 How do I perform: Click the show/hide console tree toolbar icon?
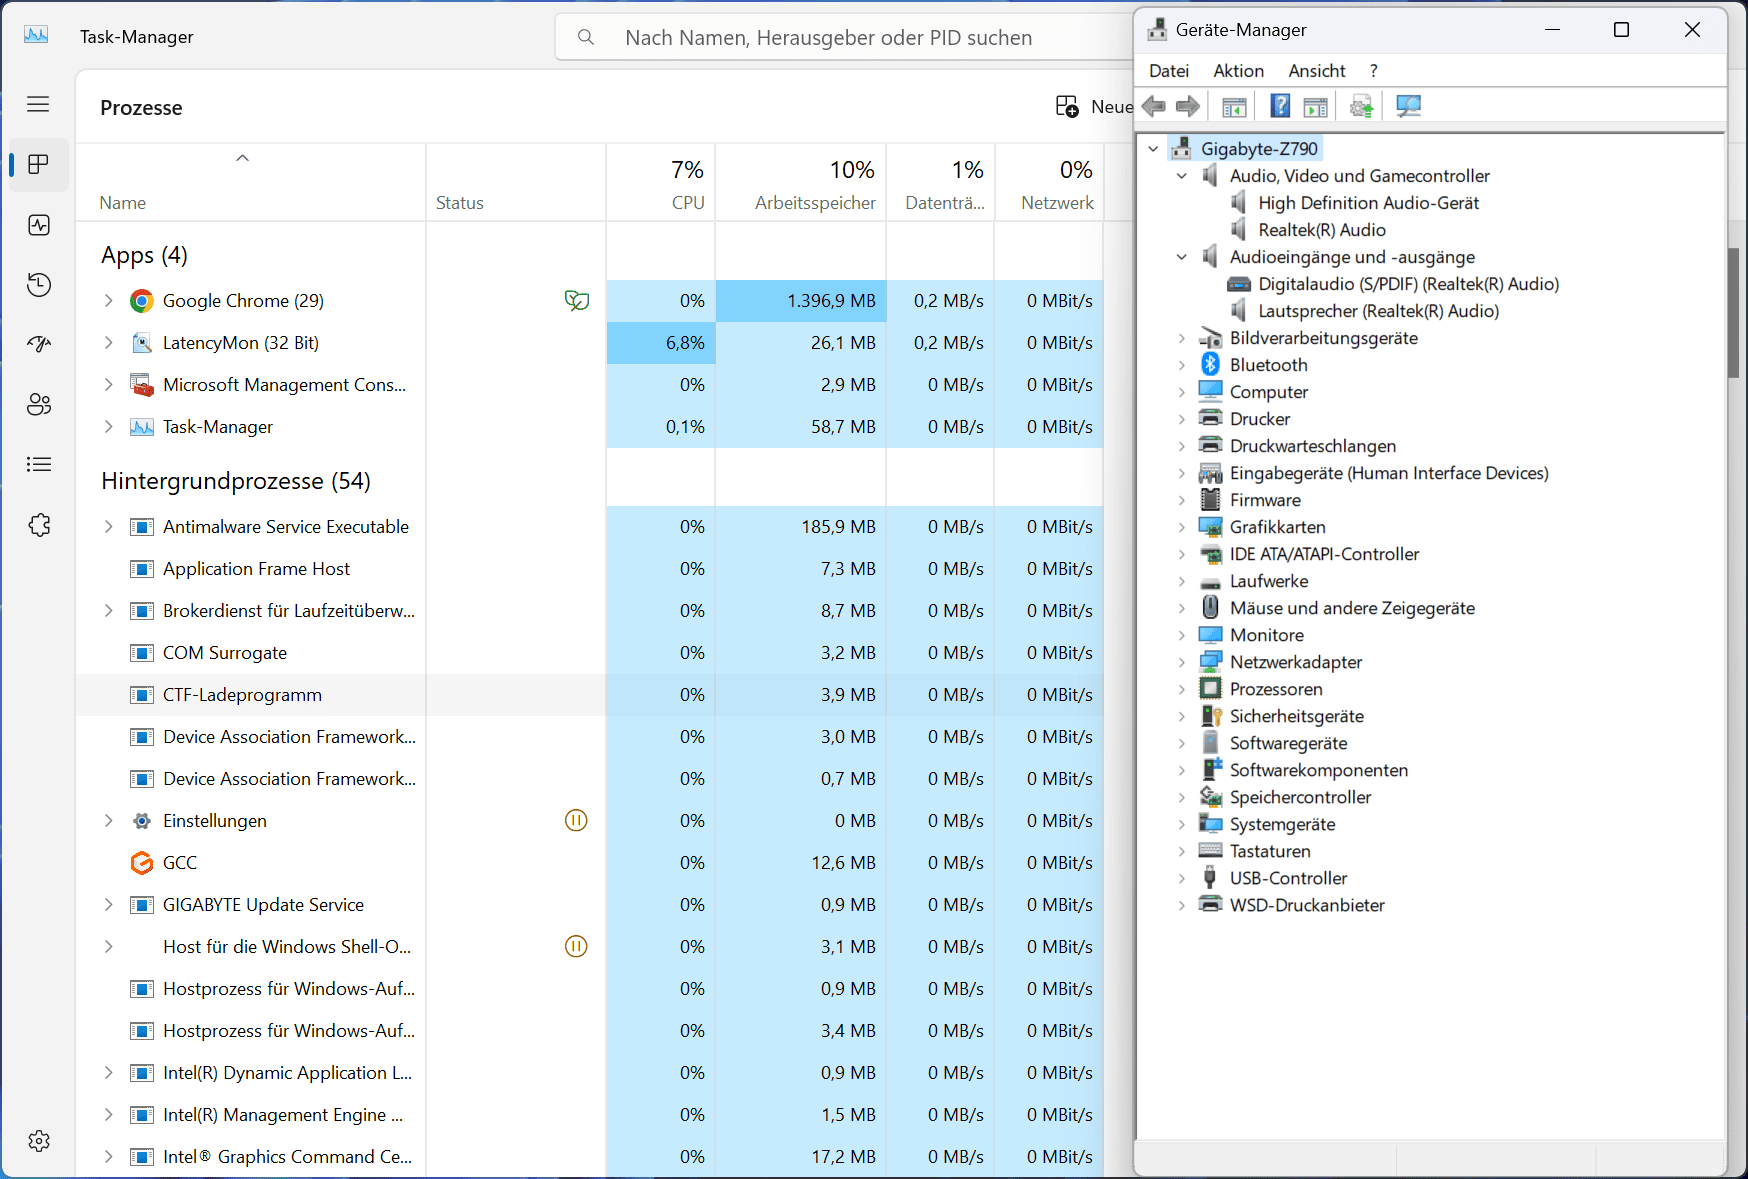[1234, 106]
